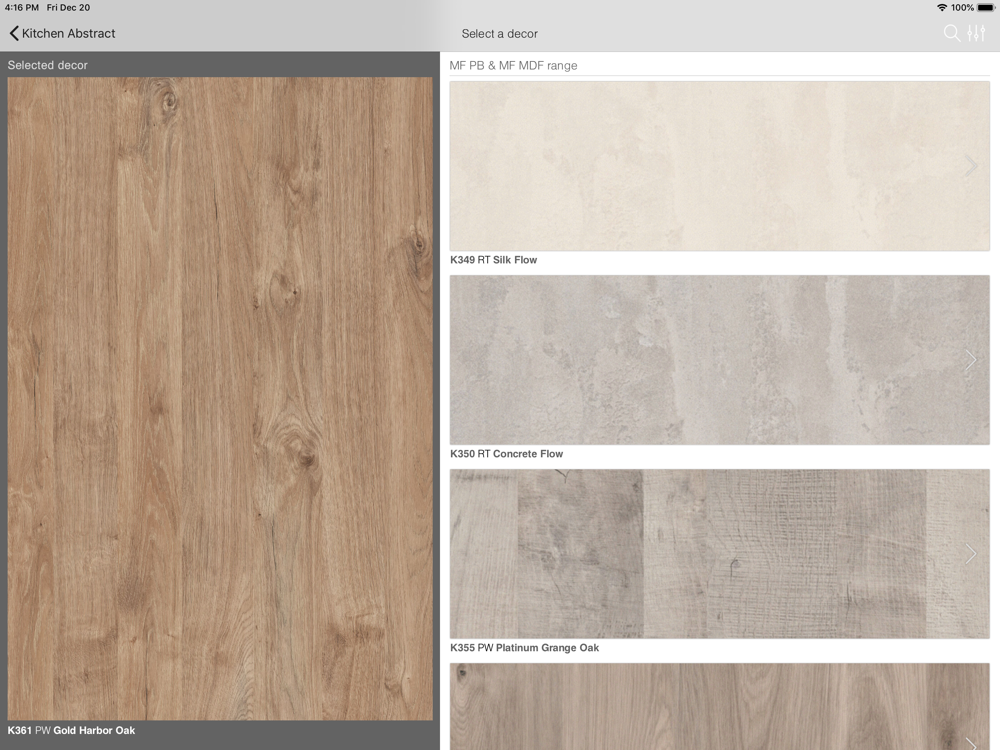Select the K355 PW Platinum Grange Oak swatch
The width and height of the screenshot is (1000, 750).
pyautogui.click(x=719, y=554)
